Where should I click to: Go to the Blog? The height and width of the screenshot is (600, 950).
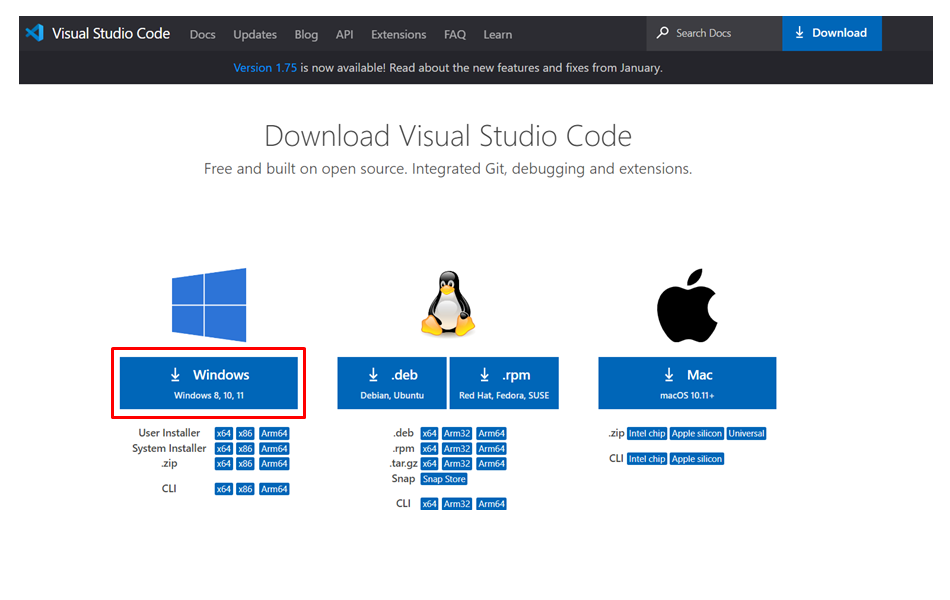306,35
